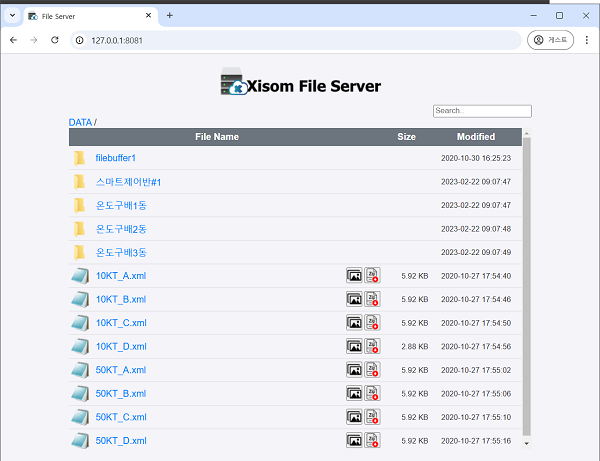This screenshot has width=600, height=461.
Task: Open the 10KT_D.xml file link
Action: tap(121, 347)
